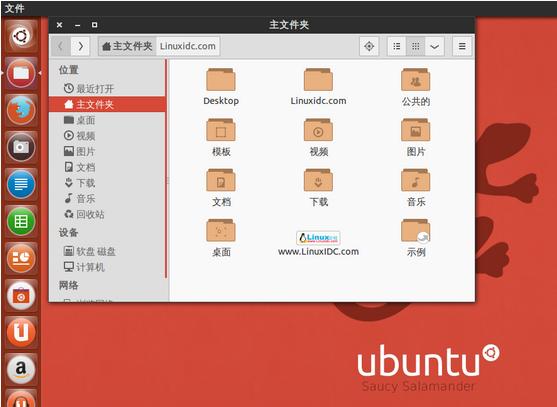Open Amazon launcher in the dock
The height and width of the screenshot is (407, 557).
(21, 369)
